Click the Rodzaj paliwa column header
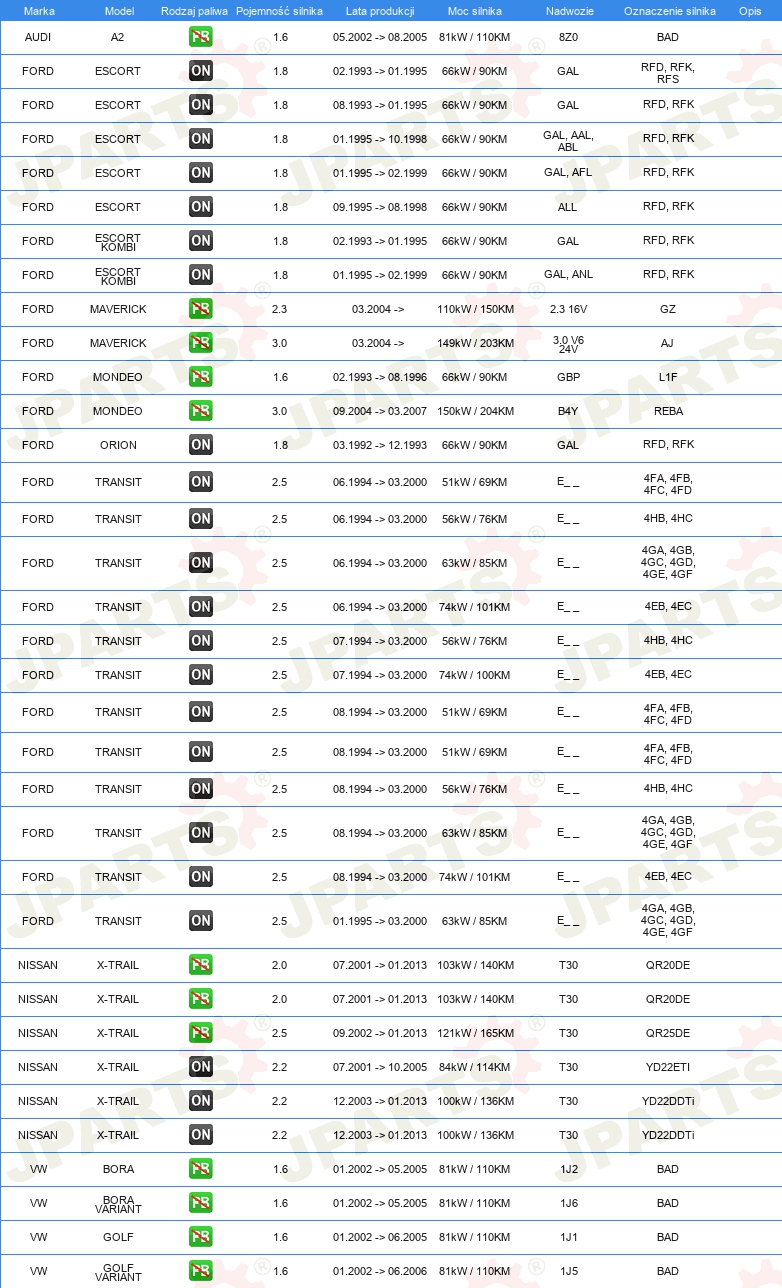The height and width of the screenshot is (1288, 782). coord(195,11)
